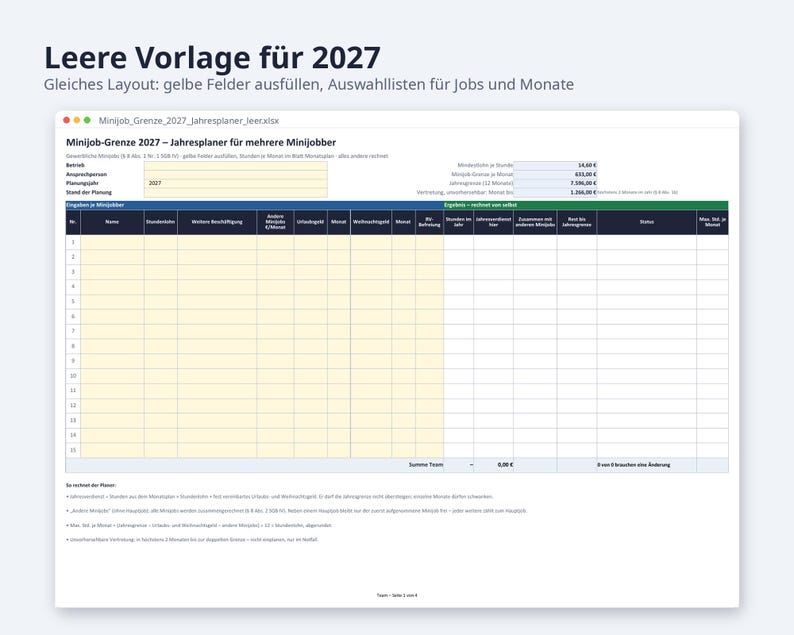
Task: Click the 'Rest bis Jahresgrenze' column header
Action: tap(577, 222)
